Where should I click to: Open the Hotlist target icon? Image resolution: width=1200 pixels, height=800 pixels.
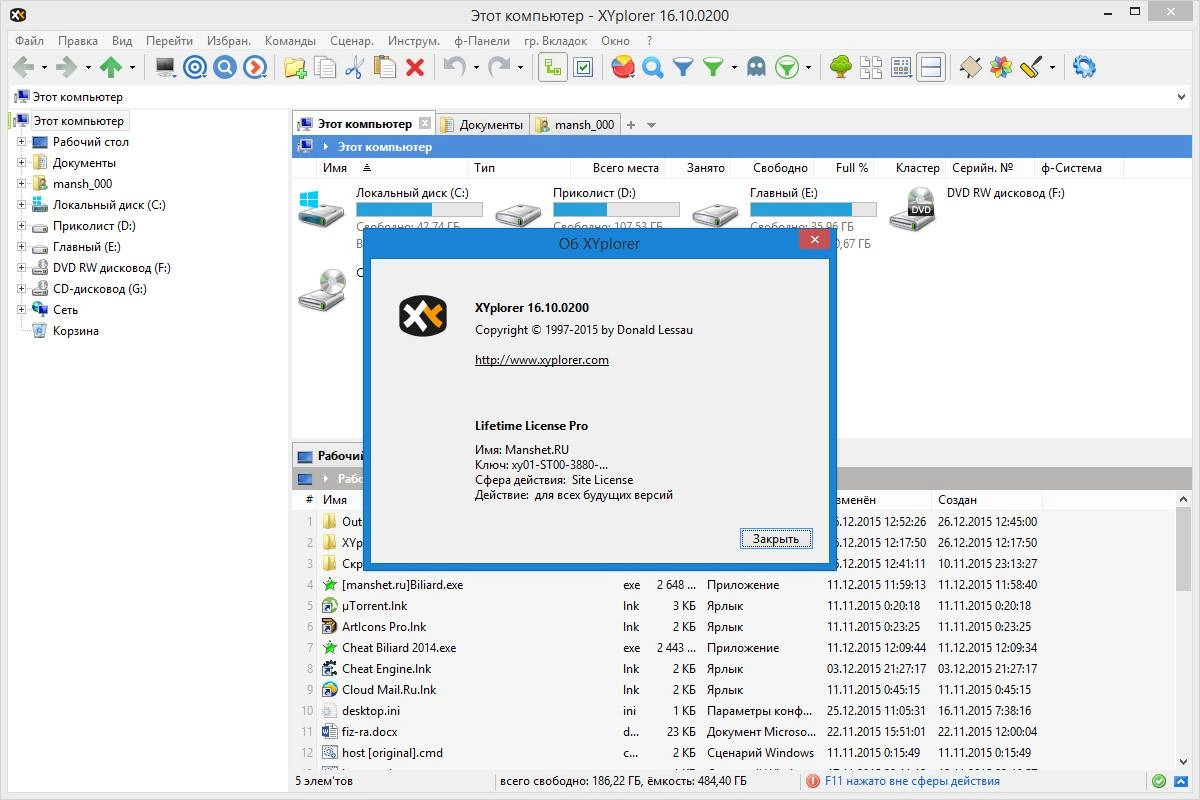[196, 67]
